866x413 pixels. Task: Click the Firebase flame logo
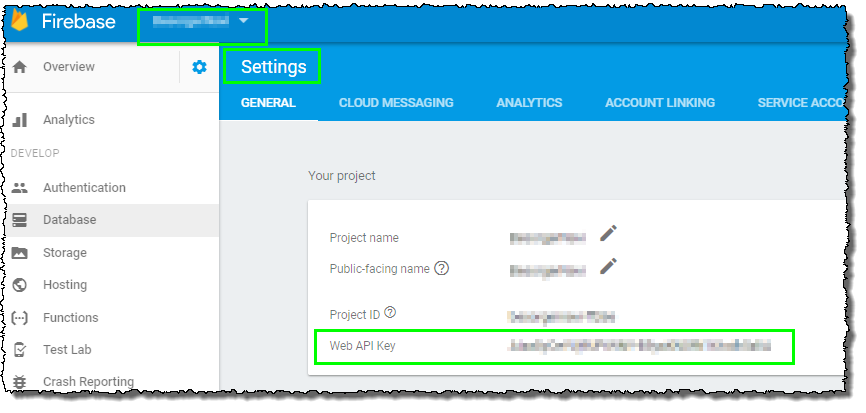[x=19, y=22]
